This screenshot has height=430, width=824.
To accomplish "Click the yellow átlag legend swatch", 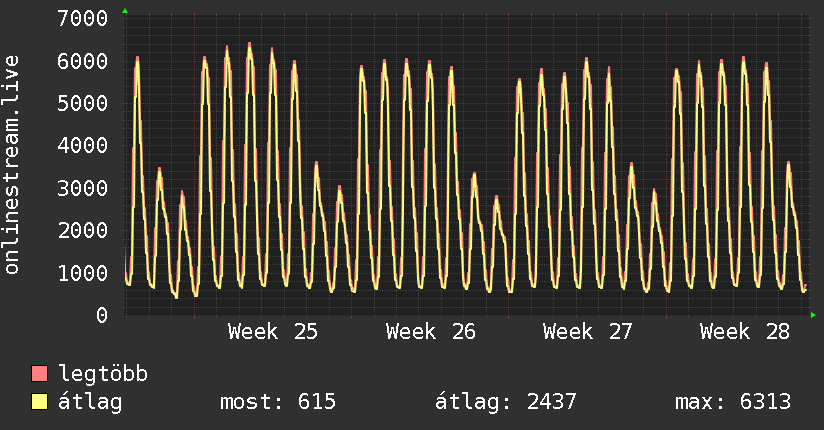I will click(39, 402).
